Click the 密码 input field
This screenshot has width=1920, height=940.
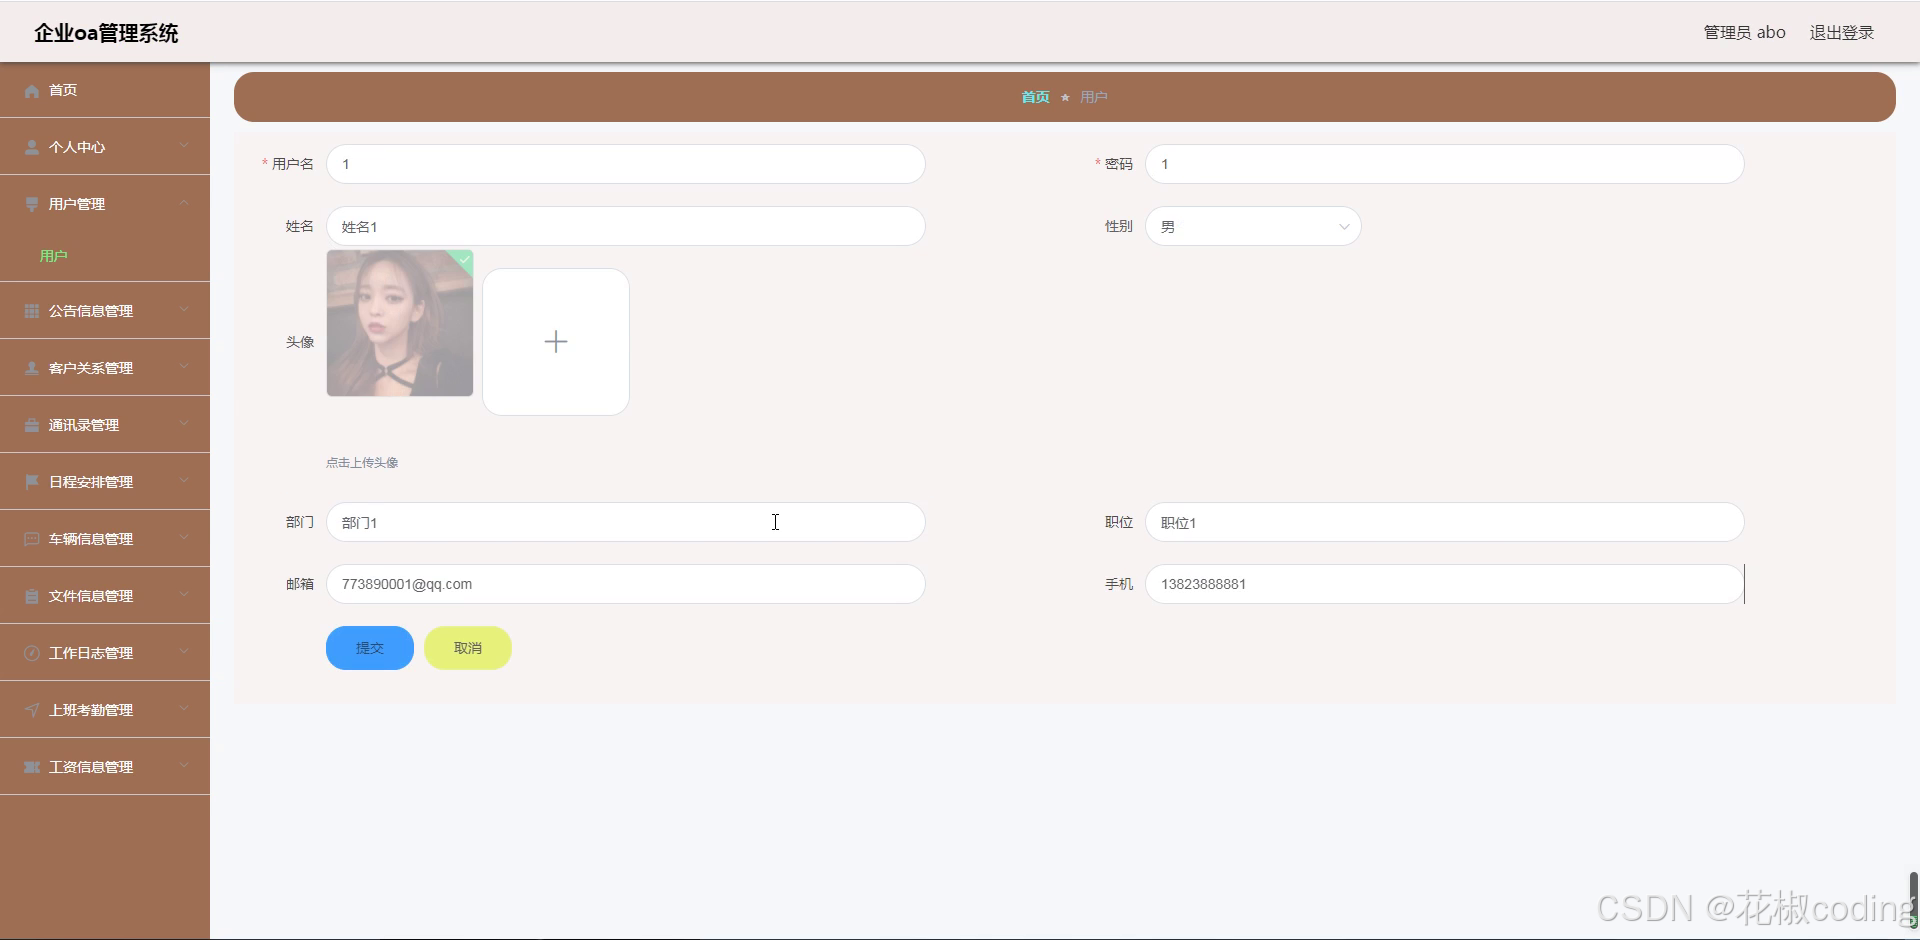(1445, 164)
